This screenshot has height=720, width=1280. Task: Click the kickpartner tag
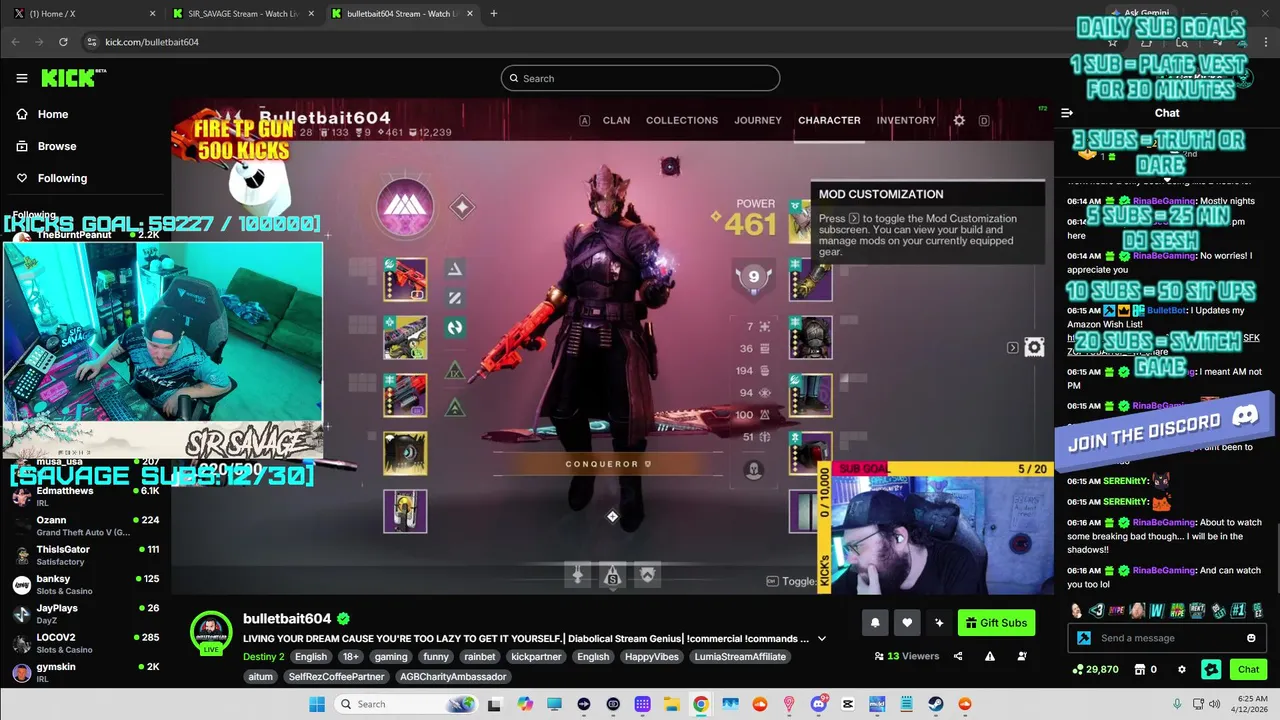536,657
